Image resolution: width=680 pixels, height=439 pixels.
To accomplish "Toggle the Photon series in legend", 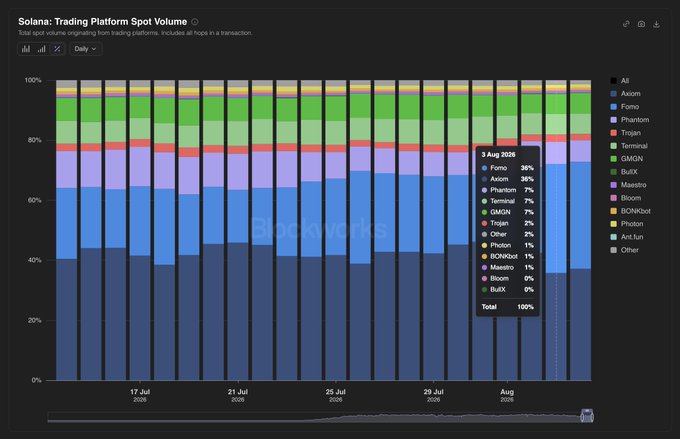I will [x=627, y=224].
